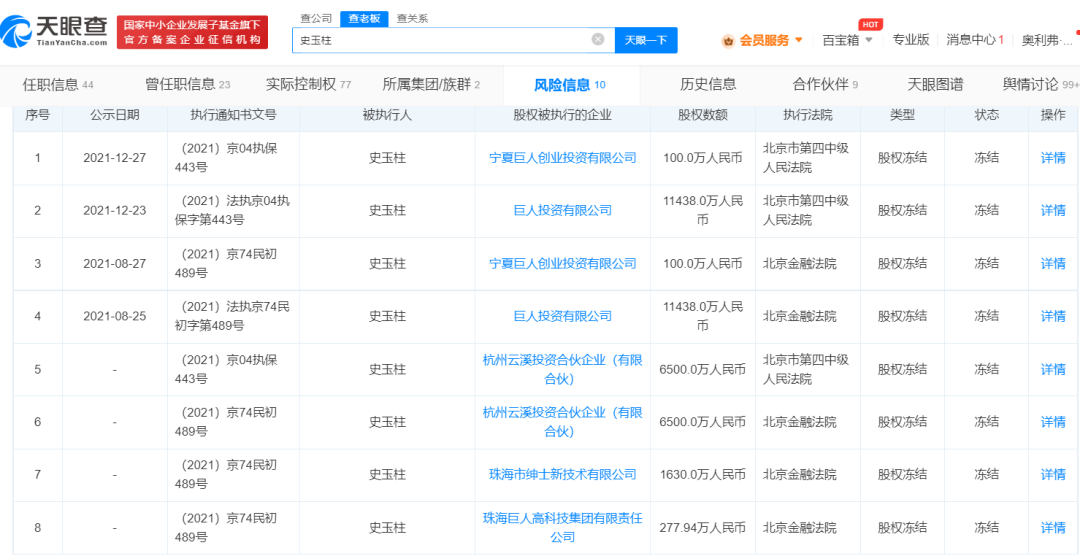View 详情 for row 8
Screen dimensions: 1080x556
point(1052,528)
